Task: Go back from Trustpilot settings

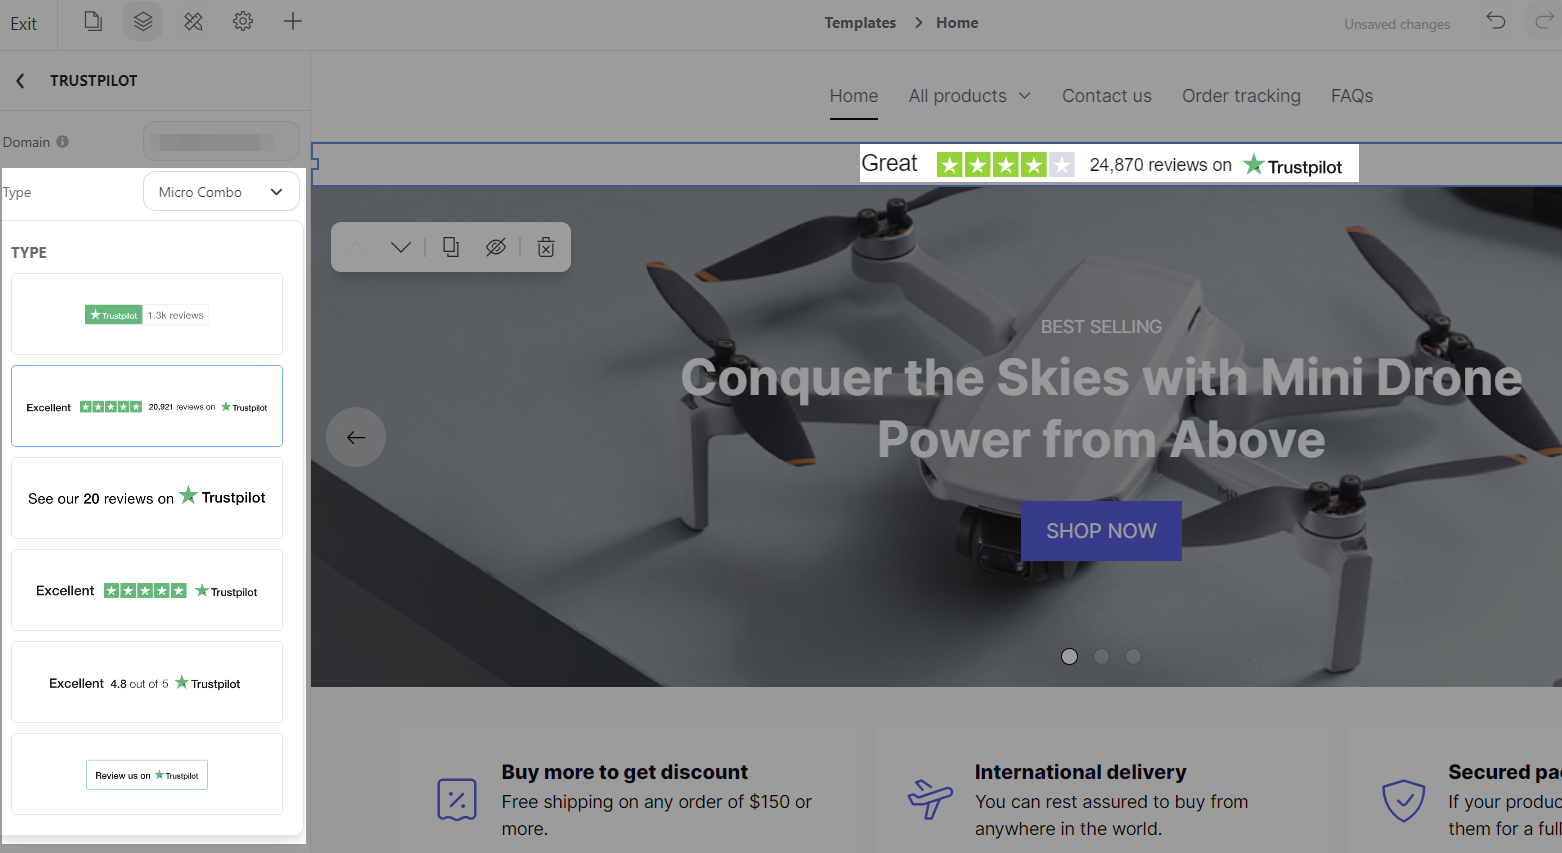Action: (x=20, y=81)
